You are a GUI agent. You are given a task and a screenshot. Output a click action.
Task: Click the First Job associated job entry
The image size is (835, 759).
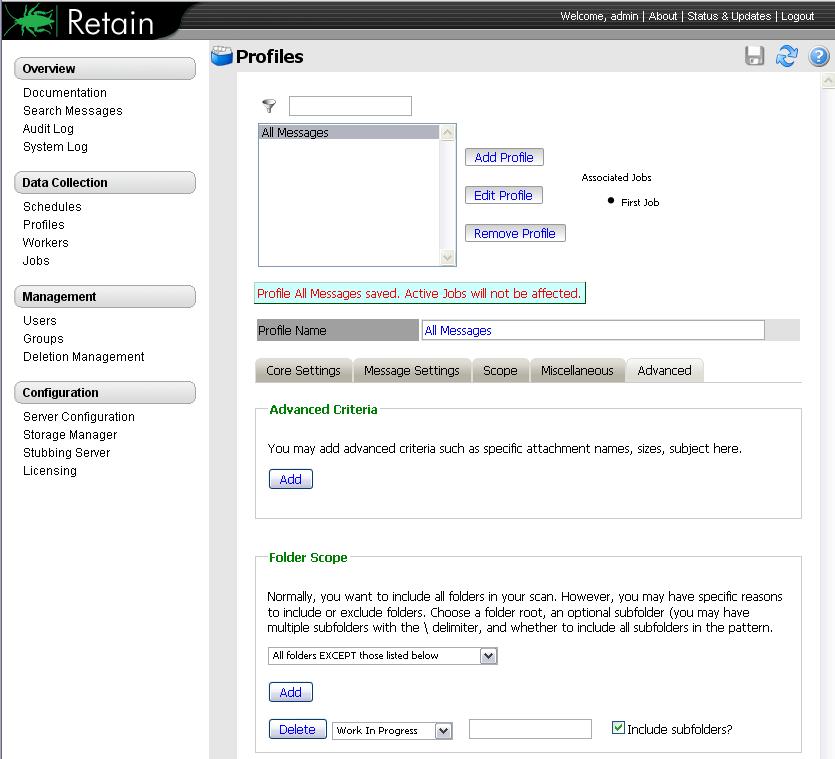click(640, 202)
